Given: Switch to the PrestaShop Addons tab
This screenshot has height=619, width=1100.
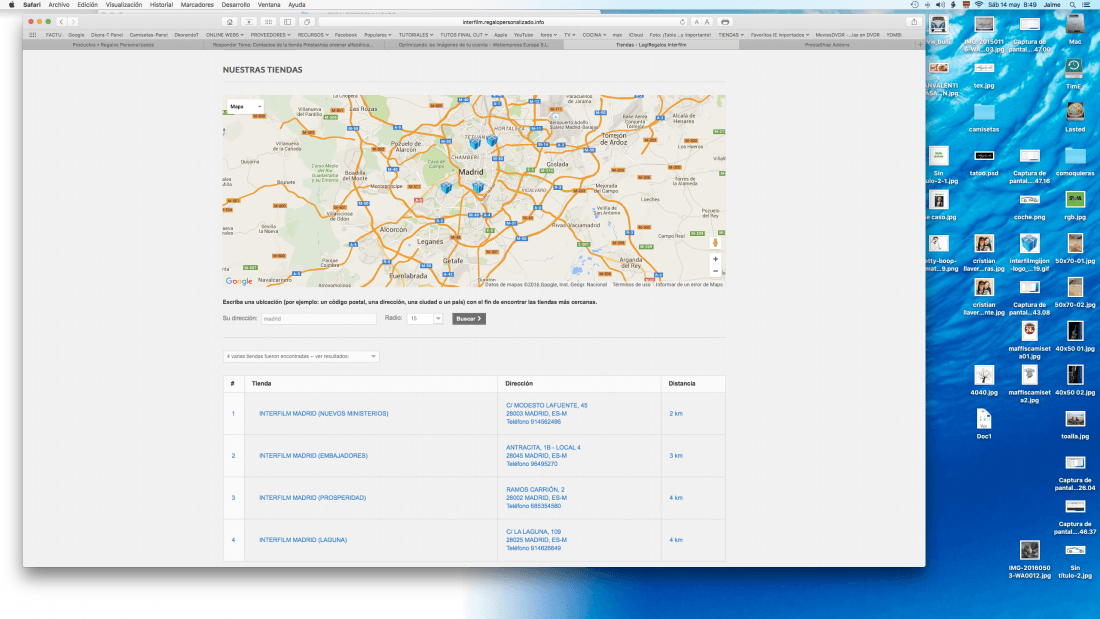Looking at the screenshot, I should click(827, 45).
